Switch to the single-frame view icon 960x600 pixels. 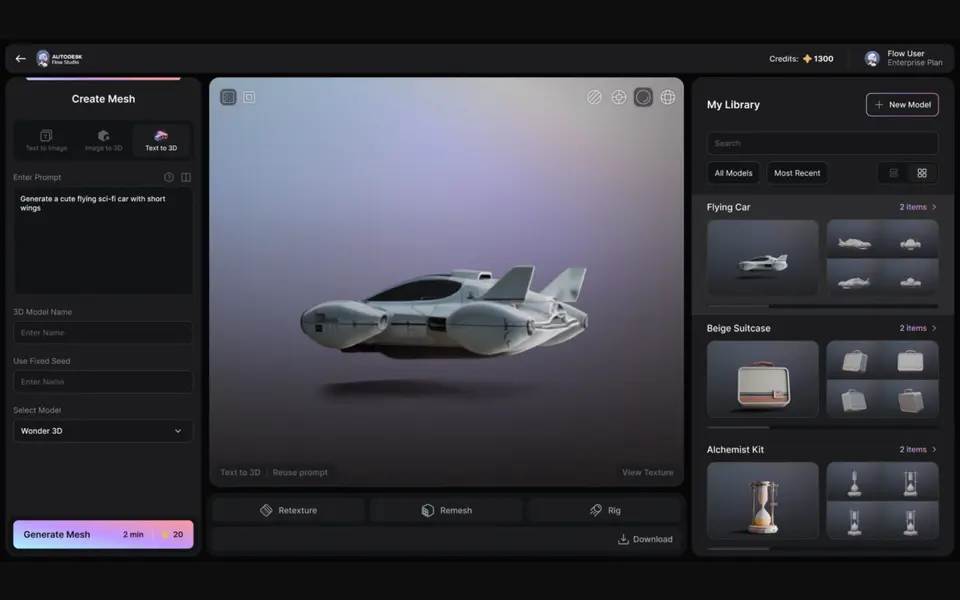(249, 97)
